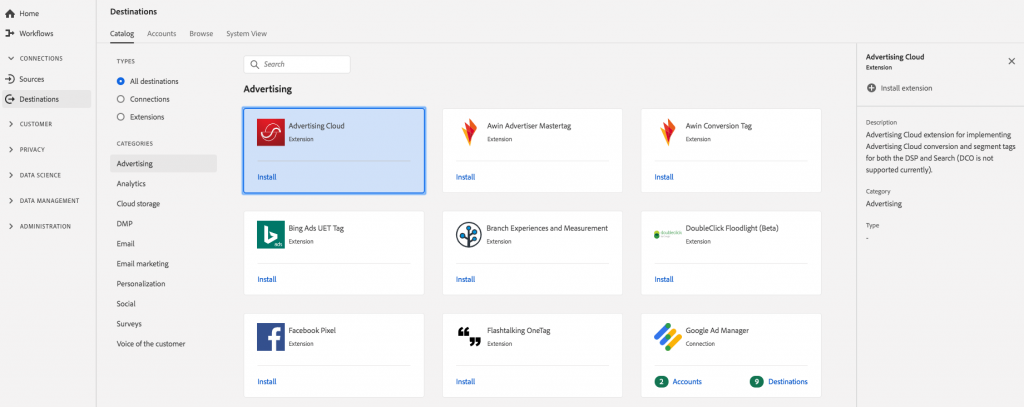Screen dimensions: 1024x407
Task: Click Awin Conversion Tag logo
Action: coord(667,133)
